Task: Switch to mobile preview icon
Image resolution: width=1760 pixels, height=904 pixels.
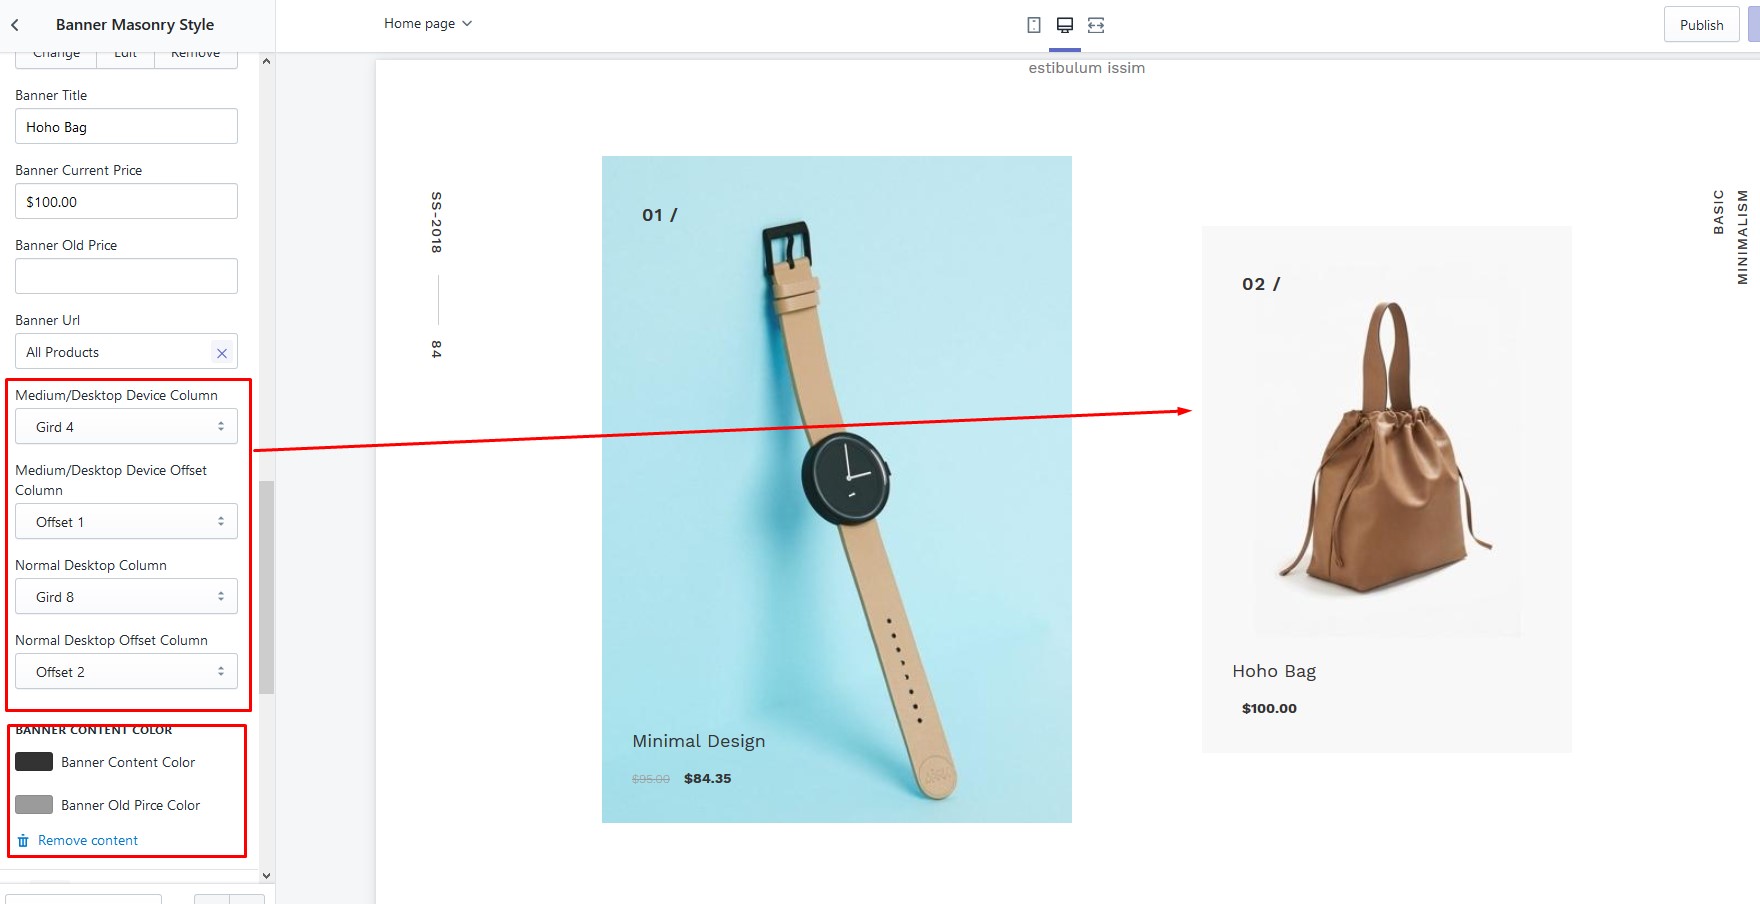Action: click(x=1034, y=25)
